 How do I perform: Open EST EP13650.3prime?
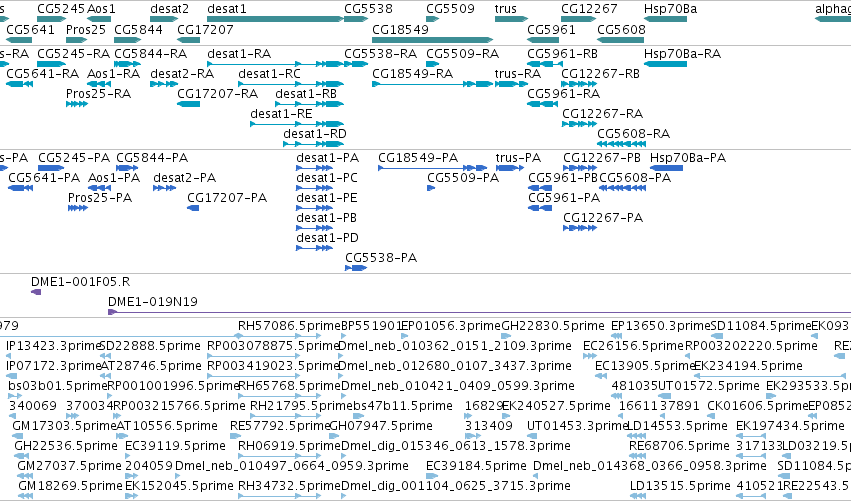pos(661,326)
